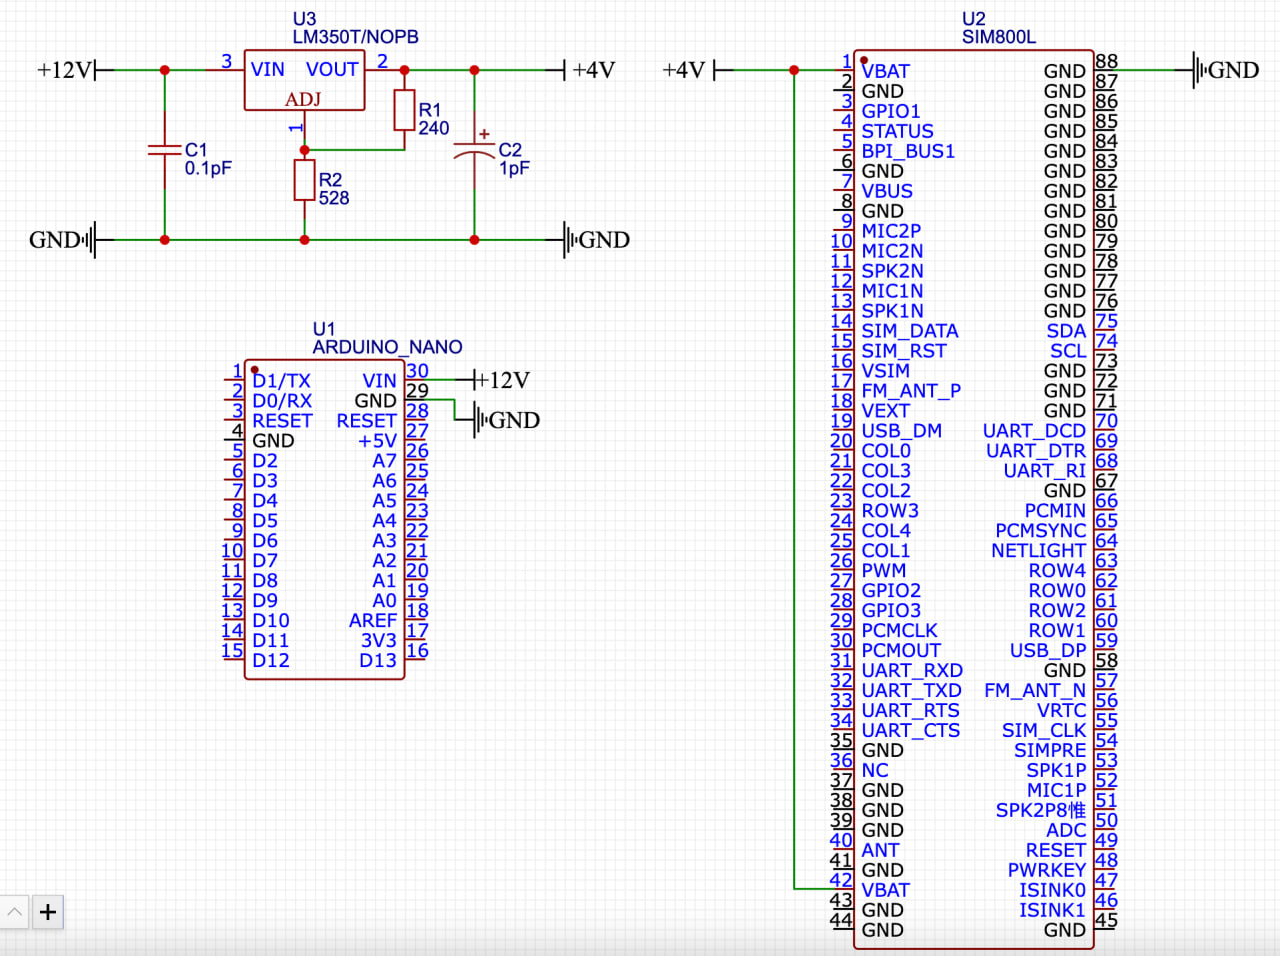
Task: Select Arduino VIN pin label
Action: click(380, 381)
